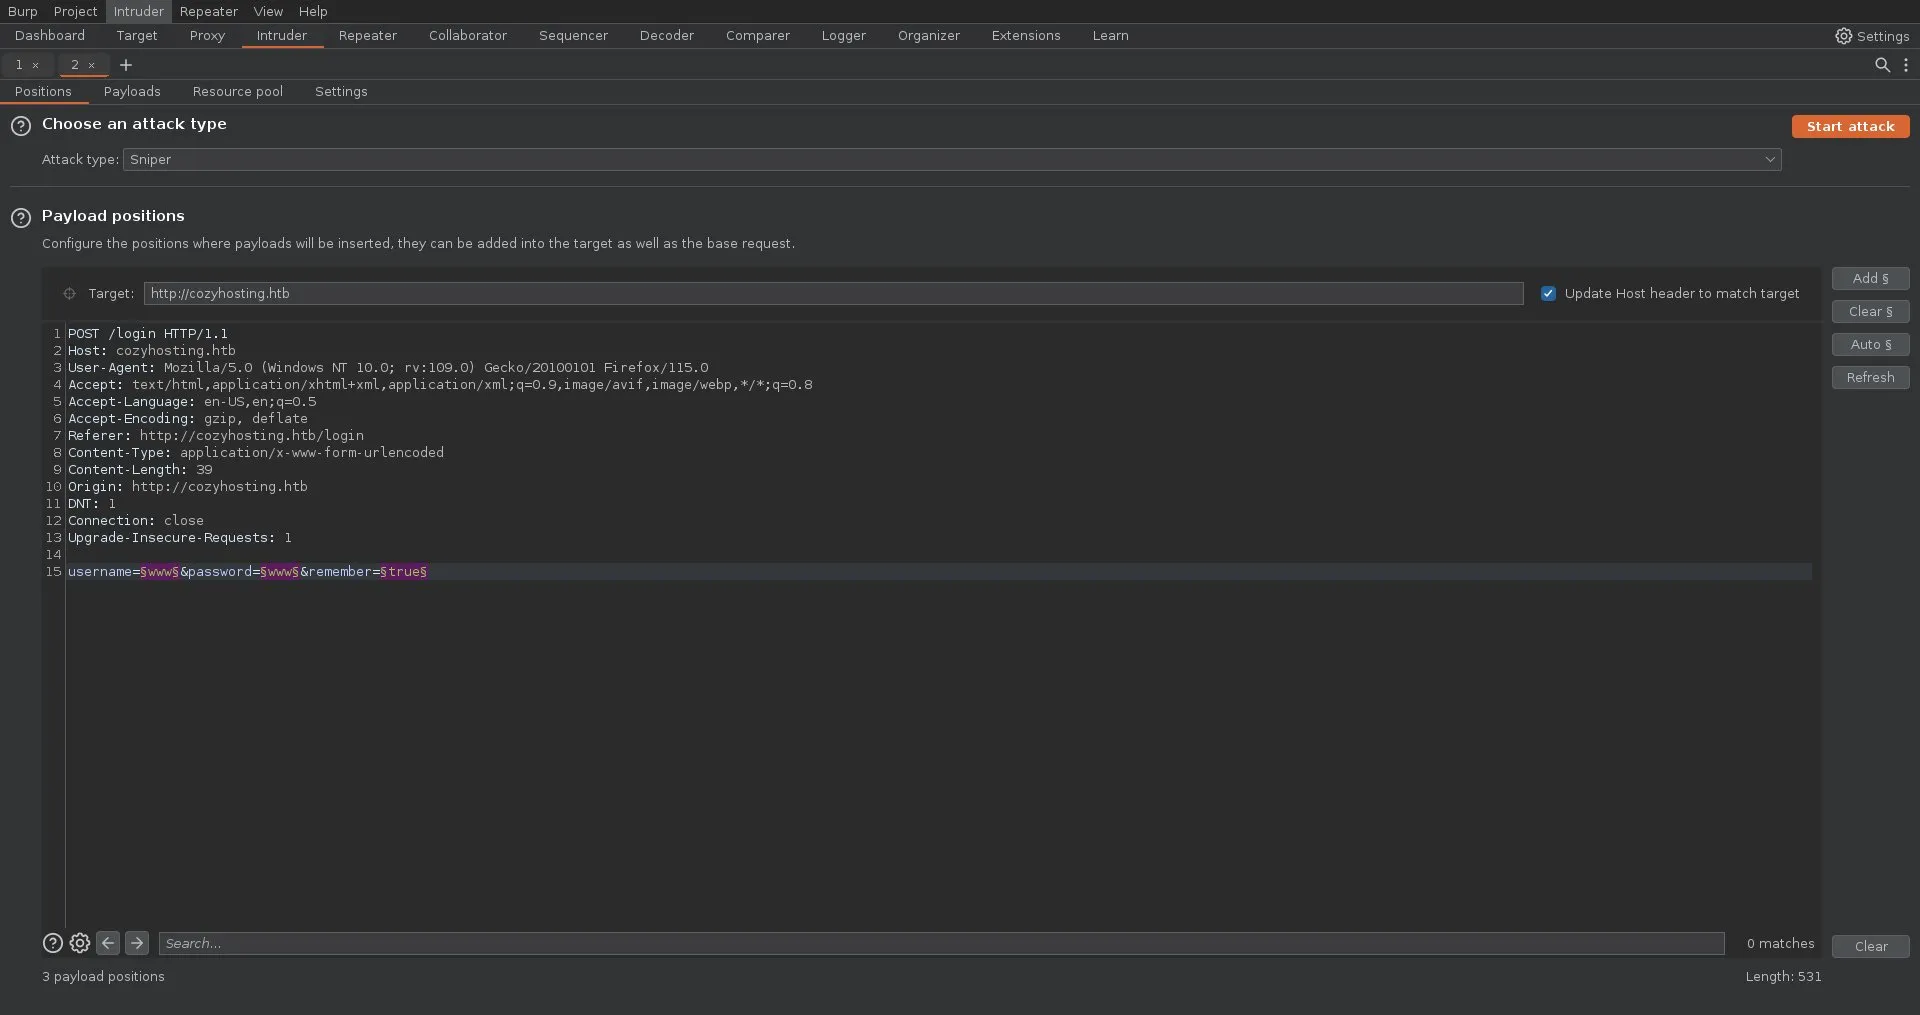This screenshot has width=1920, height=1015.
Task: Expand the Attack type dropdown
Action: (952, 160)
